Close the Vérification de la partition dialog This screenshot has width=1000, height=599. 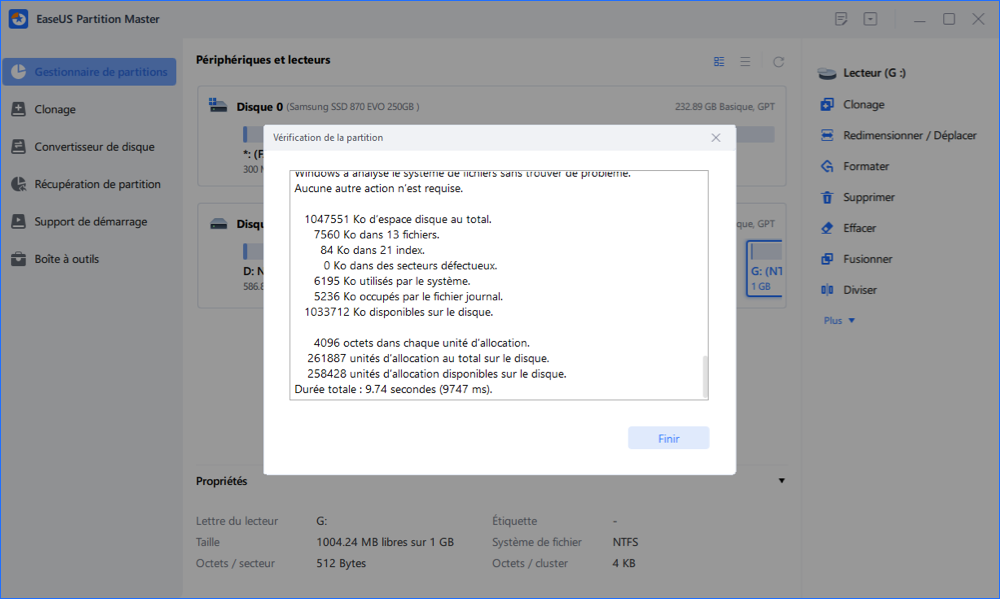[x=716, y=138]
